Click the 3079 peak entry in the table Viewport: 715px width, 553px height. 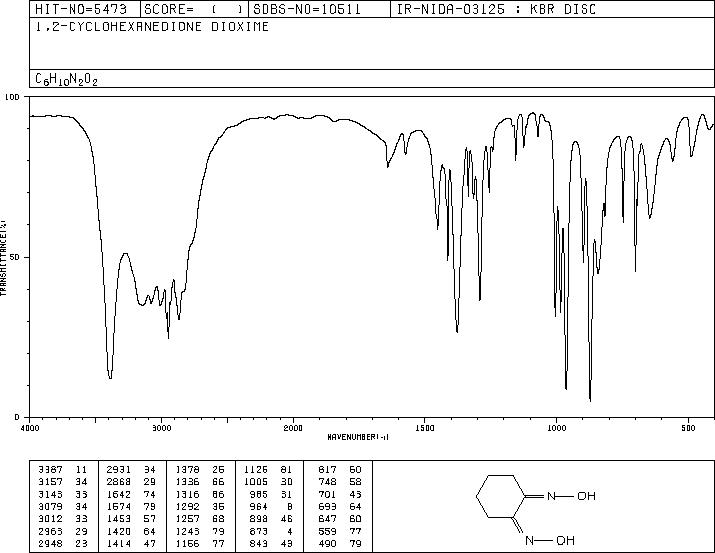tap(62, 506)
